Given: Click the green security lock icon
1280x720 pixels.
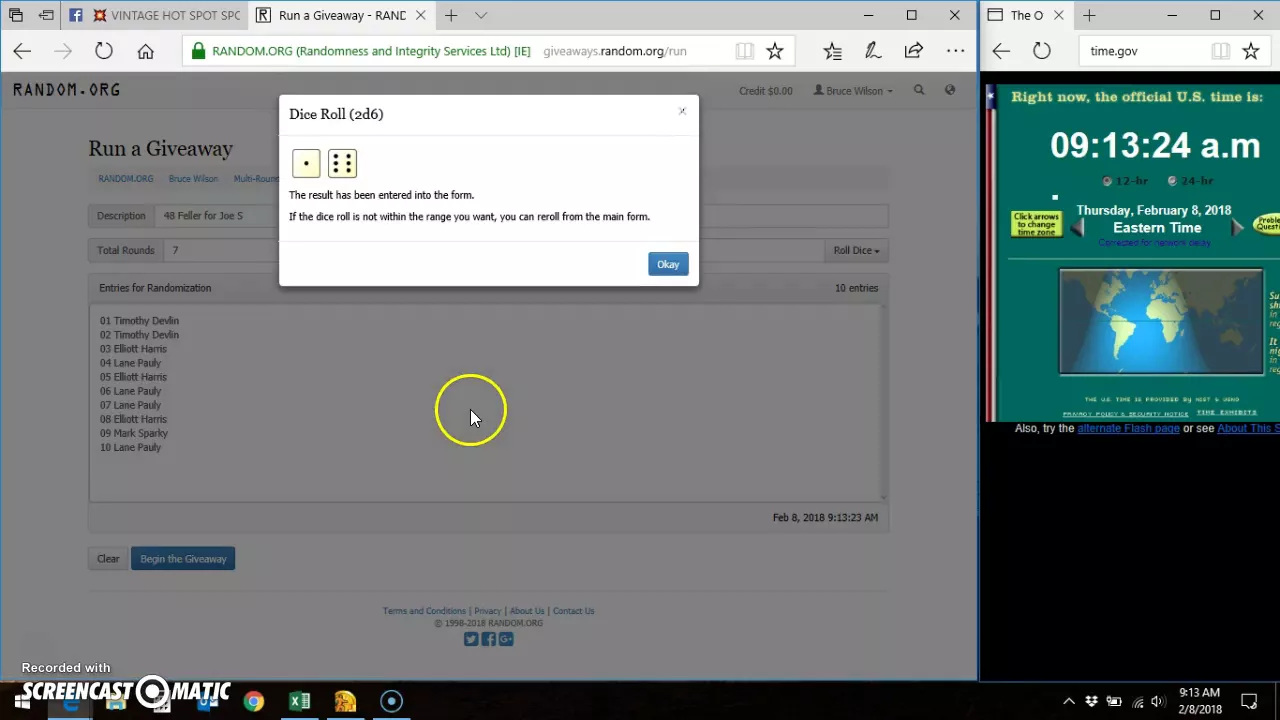Looking at the screenshot, I should coord(198,51).
